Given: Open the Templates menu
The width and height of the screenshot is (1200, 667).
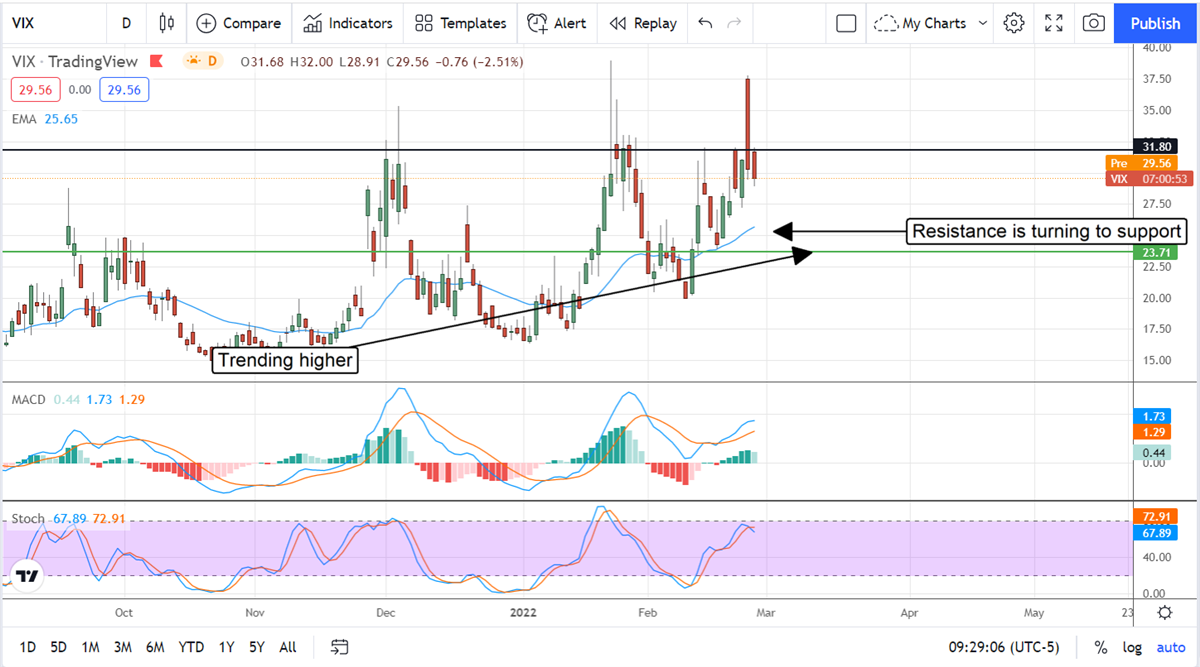Looking at the screenshot, I should (461, 23).
